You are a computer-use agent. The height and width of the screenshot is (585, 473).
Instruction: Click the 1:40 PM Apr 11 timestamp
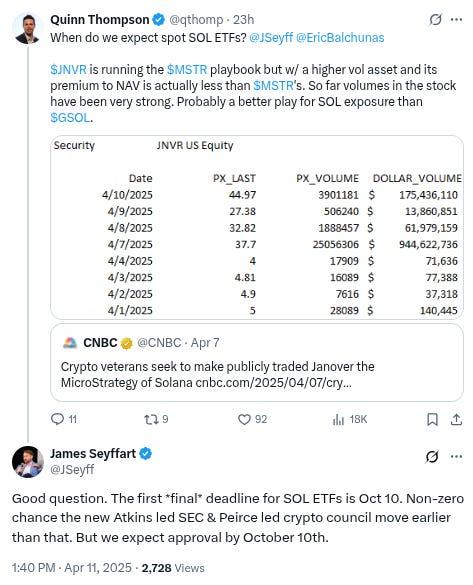click(72, 568)
